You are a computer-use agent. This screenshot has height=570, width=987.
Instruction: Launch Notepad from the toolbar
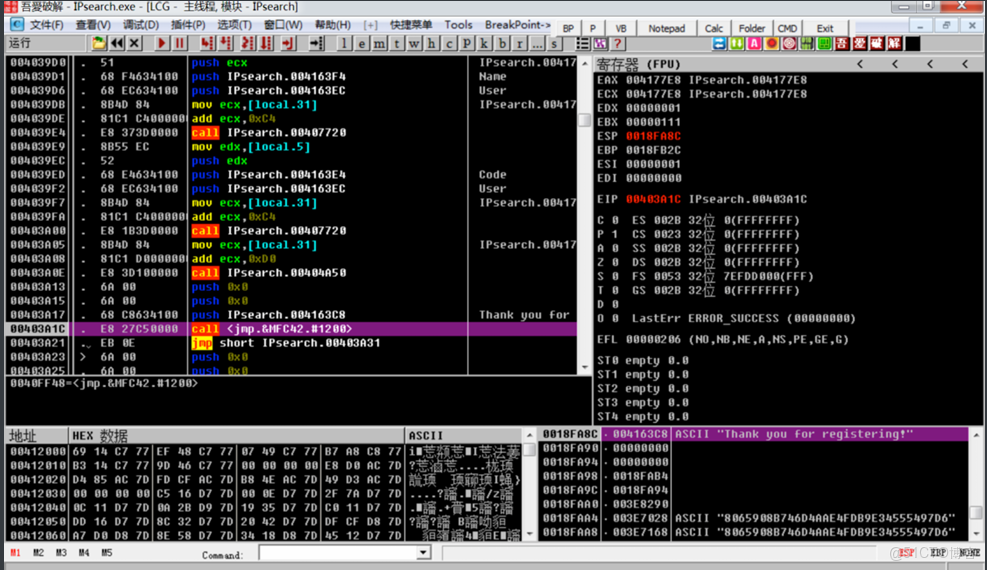pos(667,28)
